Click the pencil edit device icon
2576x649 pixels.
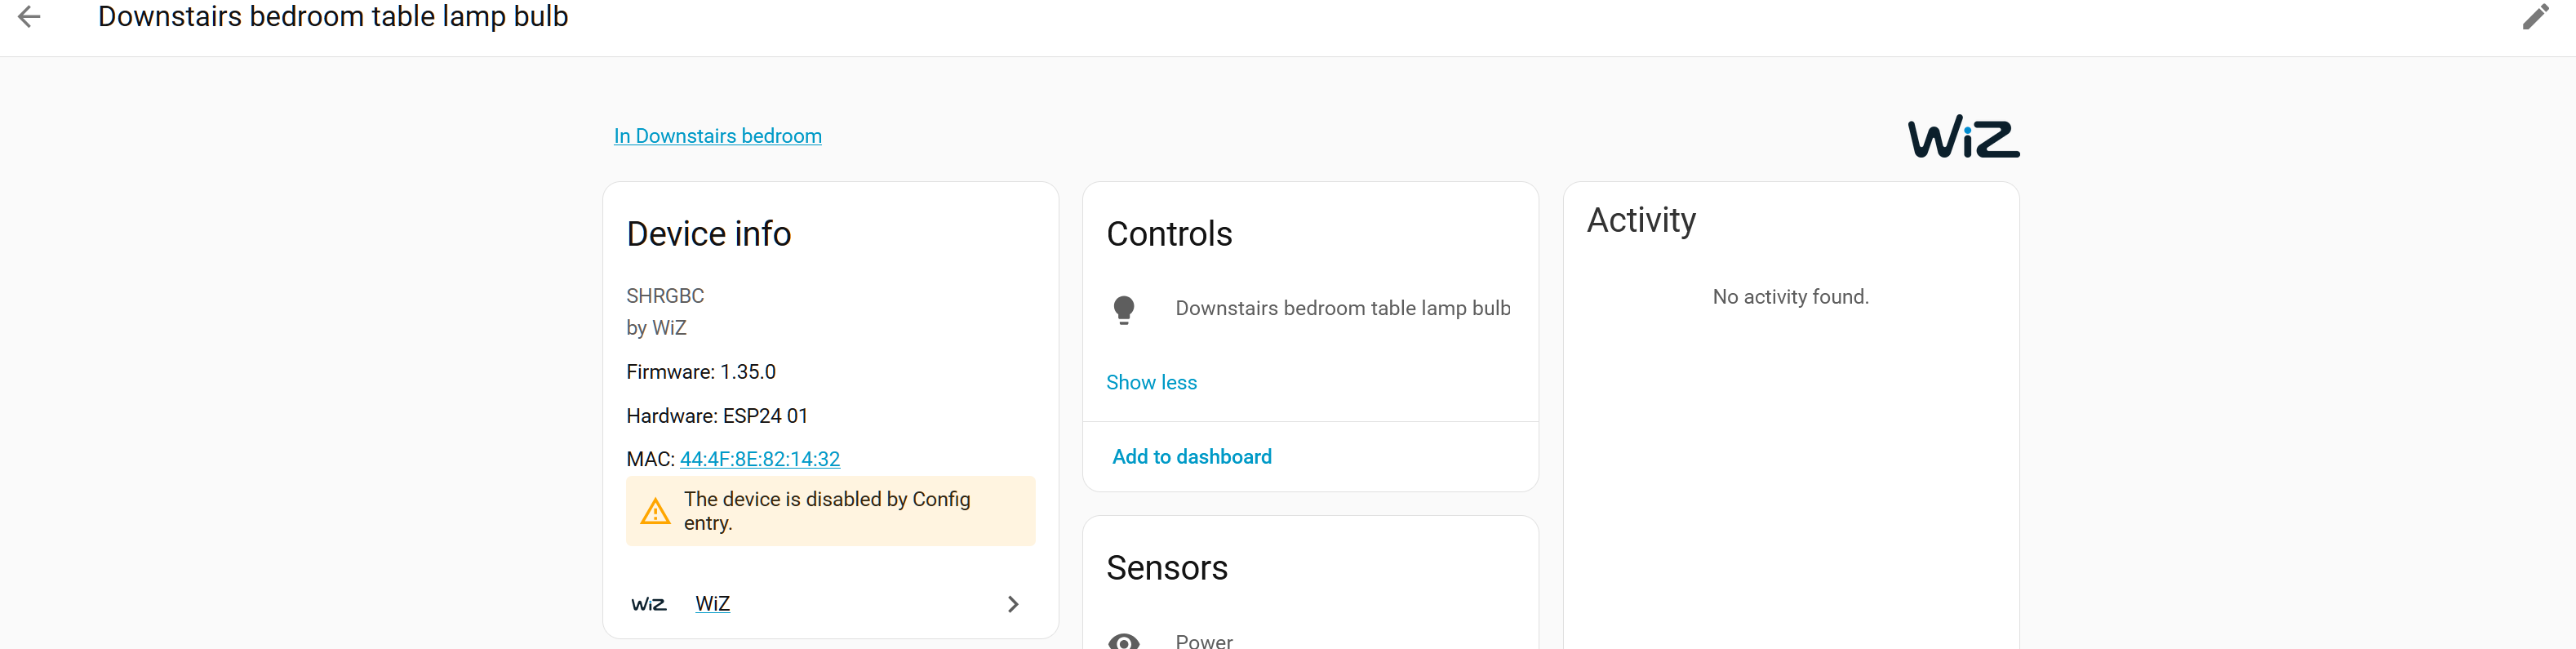[x=2535, y=17]
